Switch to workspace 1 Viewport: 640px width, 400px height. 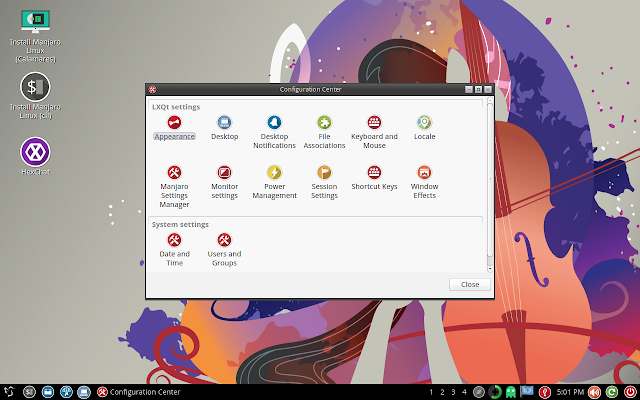pos(431,392)
